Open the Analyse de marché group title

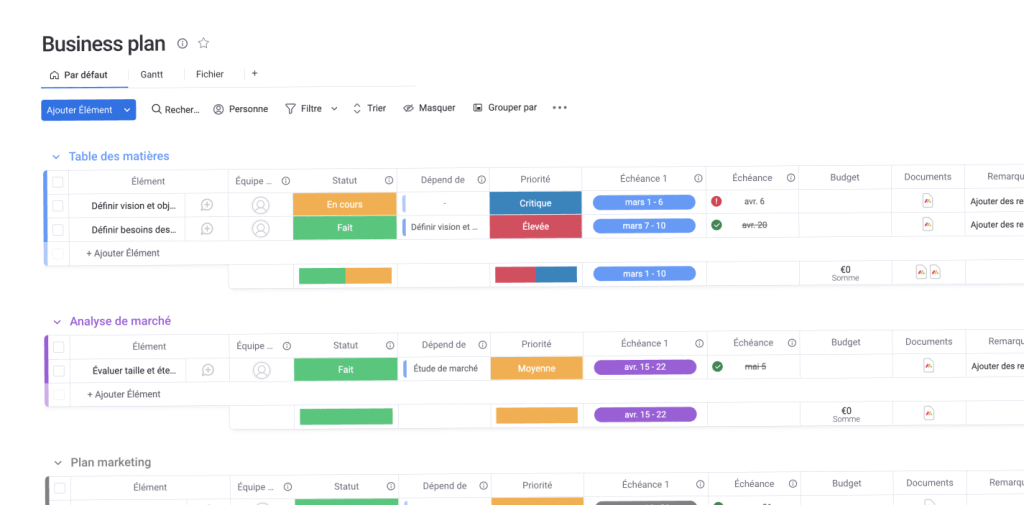120,321
